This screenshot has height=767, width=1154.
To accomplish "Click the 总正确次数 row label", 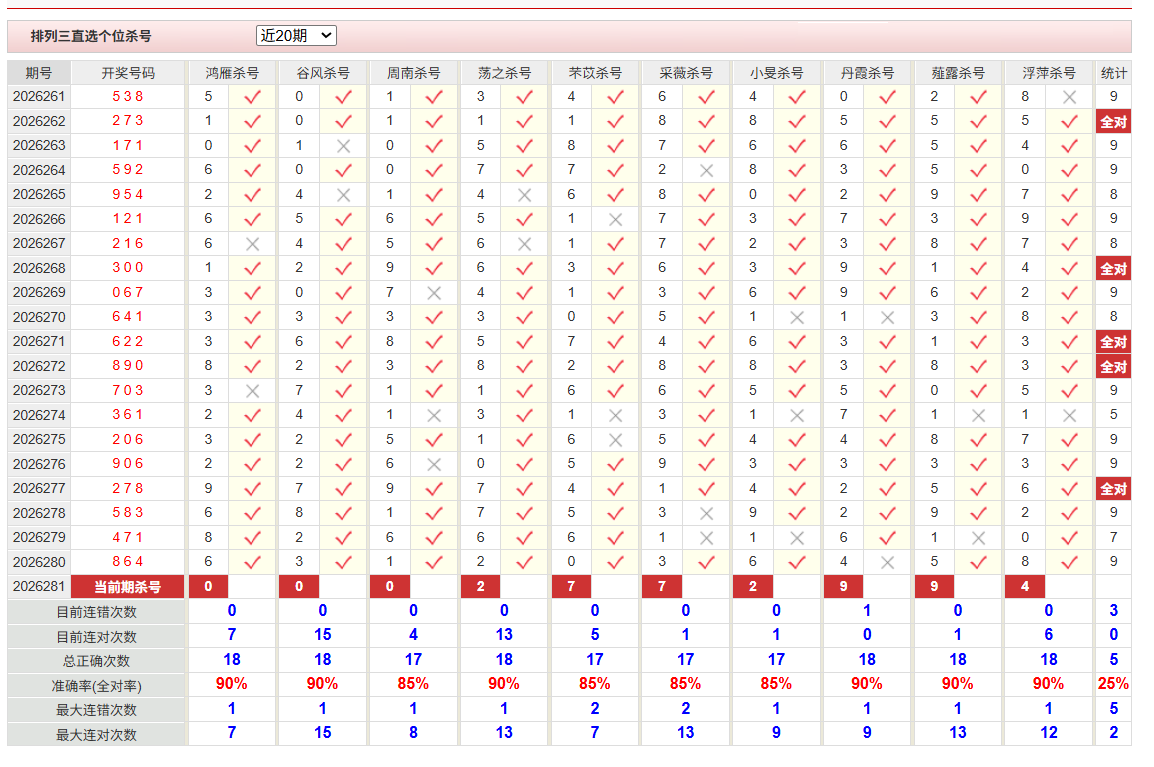I will 96,661.
